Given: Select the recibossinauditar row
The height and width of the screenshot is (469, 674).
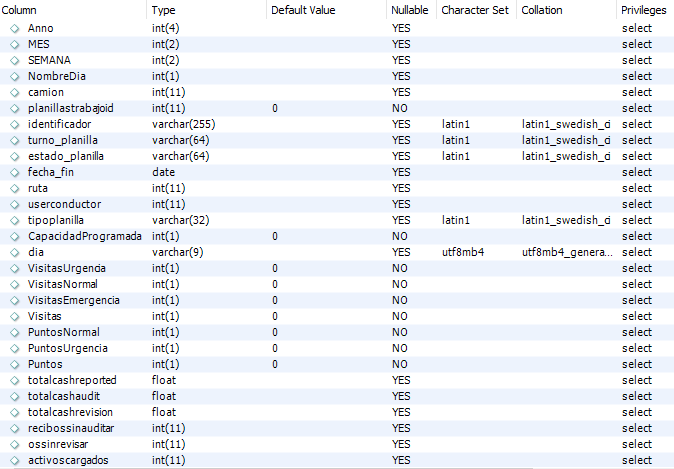Looking at the screenshot, I should [337, 428].
